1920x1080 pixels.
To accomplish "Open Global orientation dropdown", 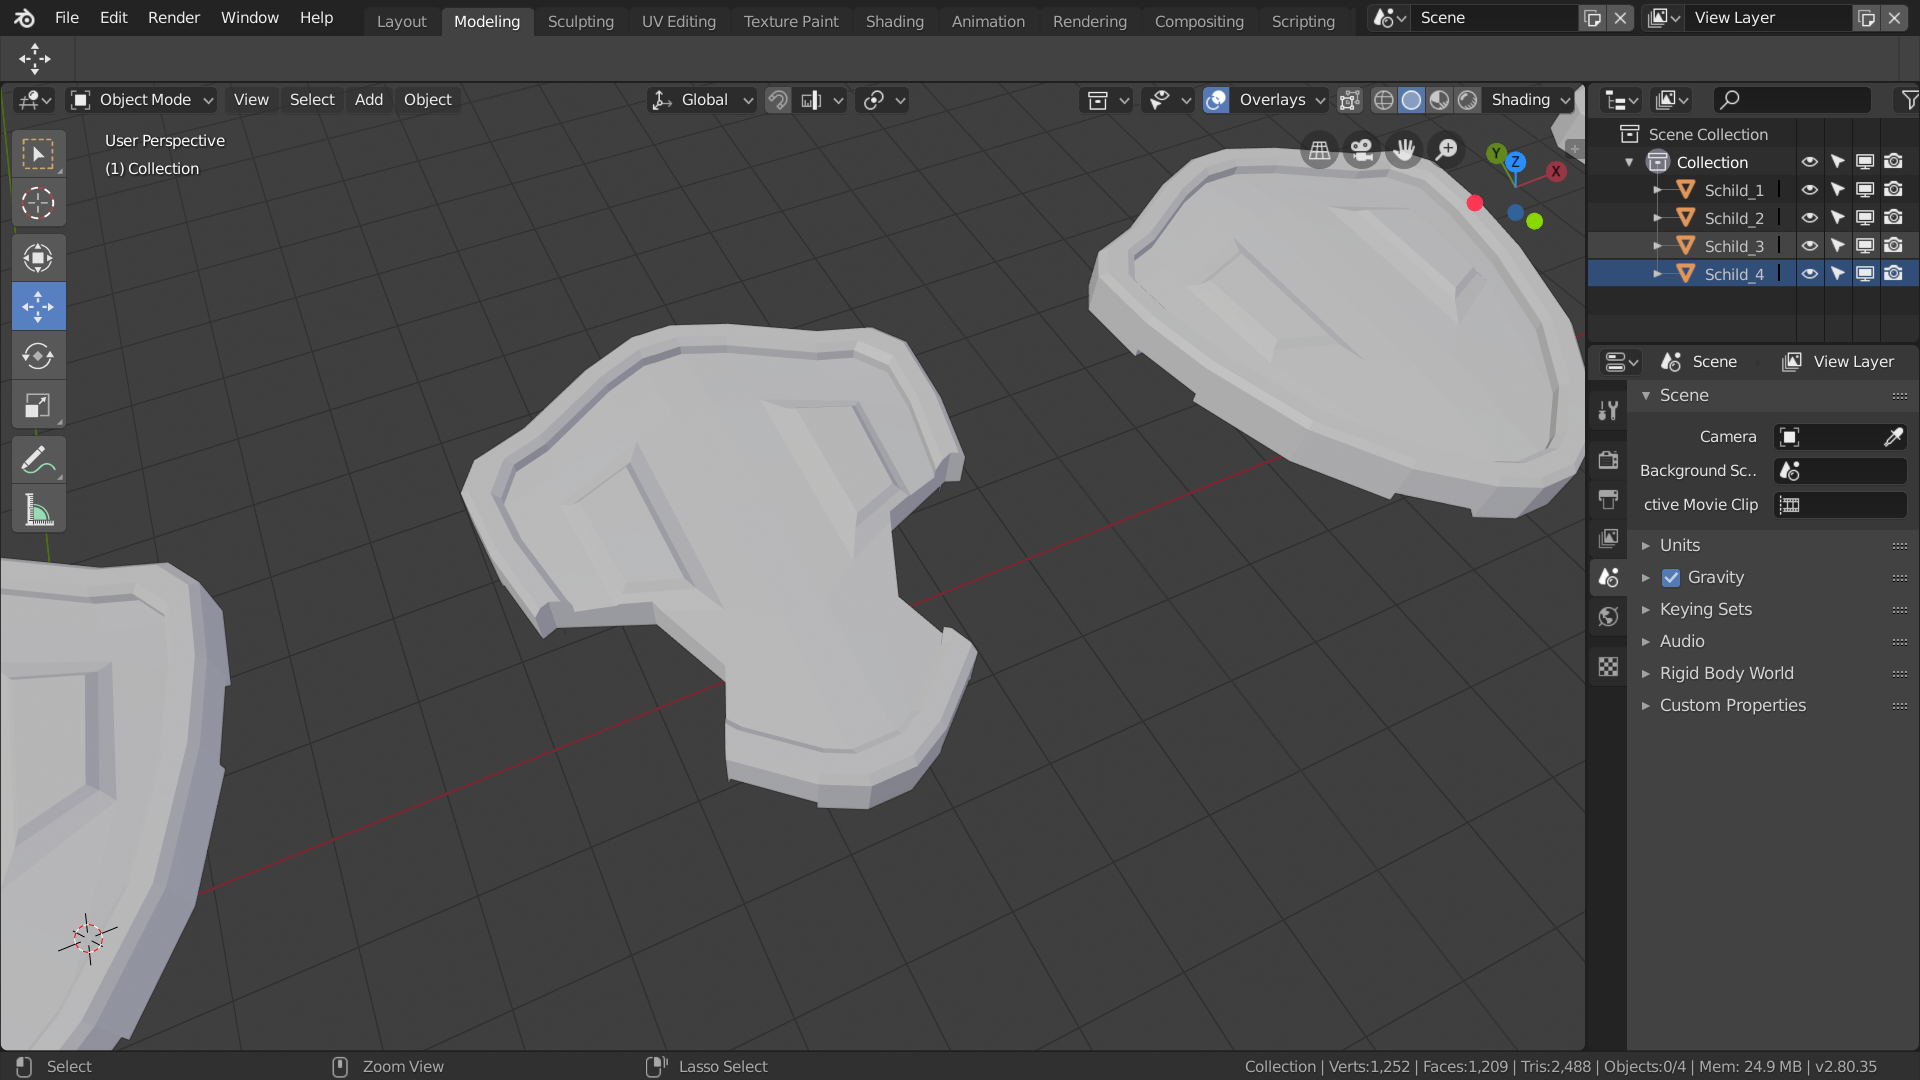I will (703, 100).
